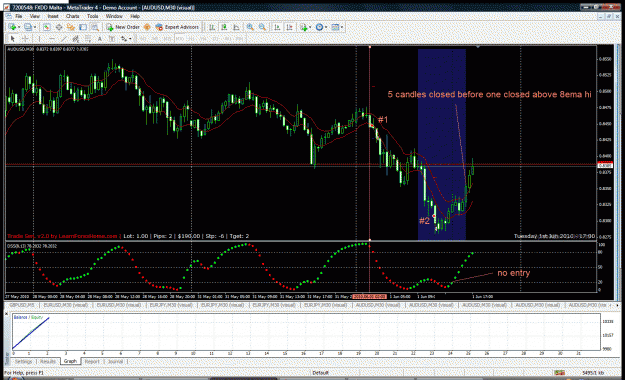Toggle the Auto Scroll chart icon
Viewport: 625px width, 380px height.
(277, 27)
